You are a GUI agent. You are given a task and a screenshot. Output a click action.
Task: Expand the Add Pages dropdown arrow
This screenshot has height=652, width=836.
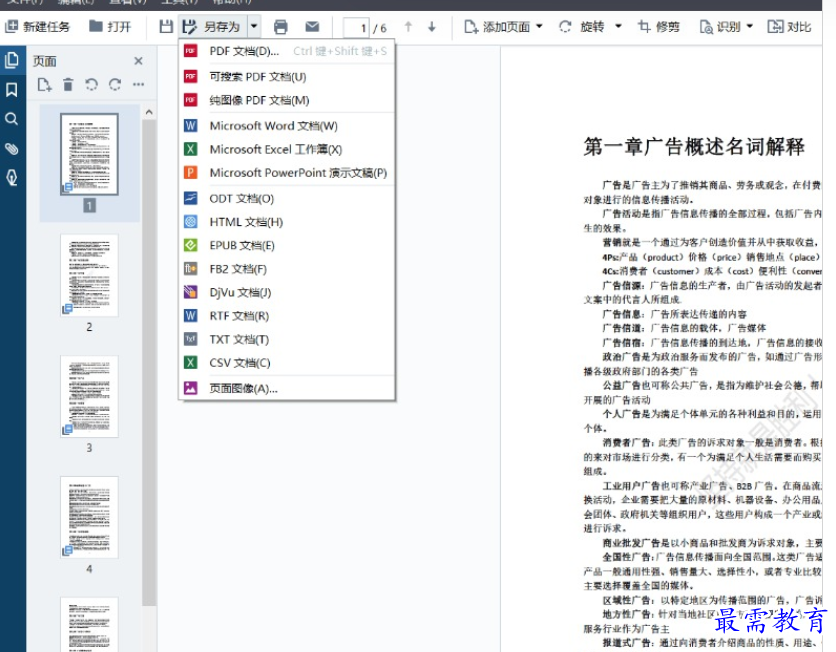pyautogui.click(x=539, y=26)
